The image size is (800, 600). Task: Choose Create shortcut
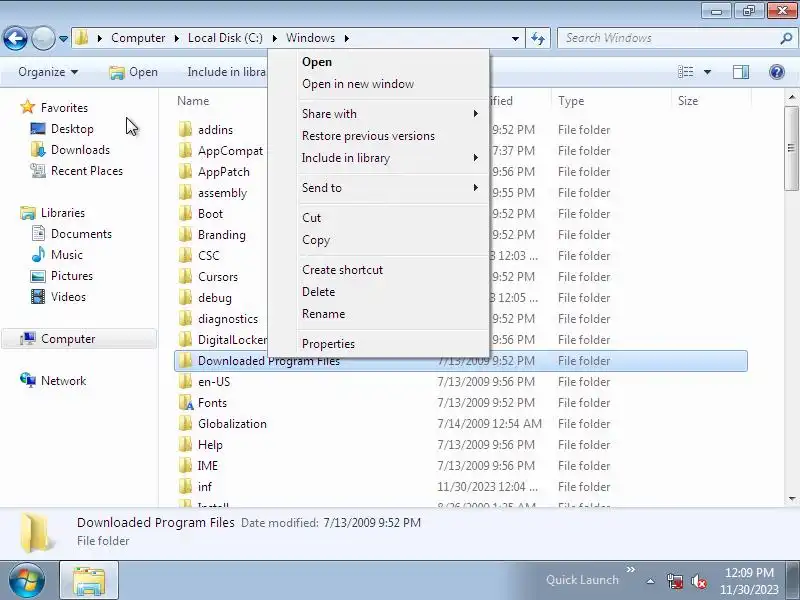(x=379, y=270)
